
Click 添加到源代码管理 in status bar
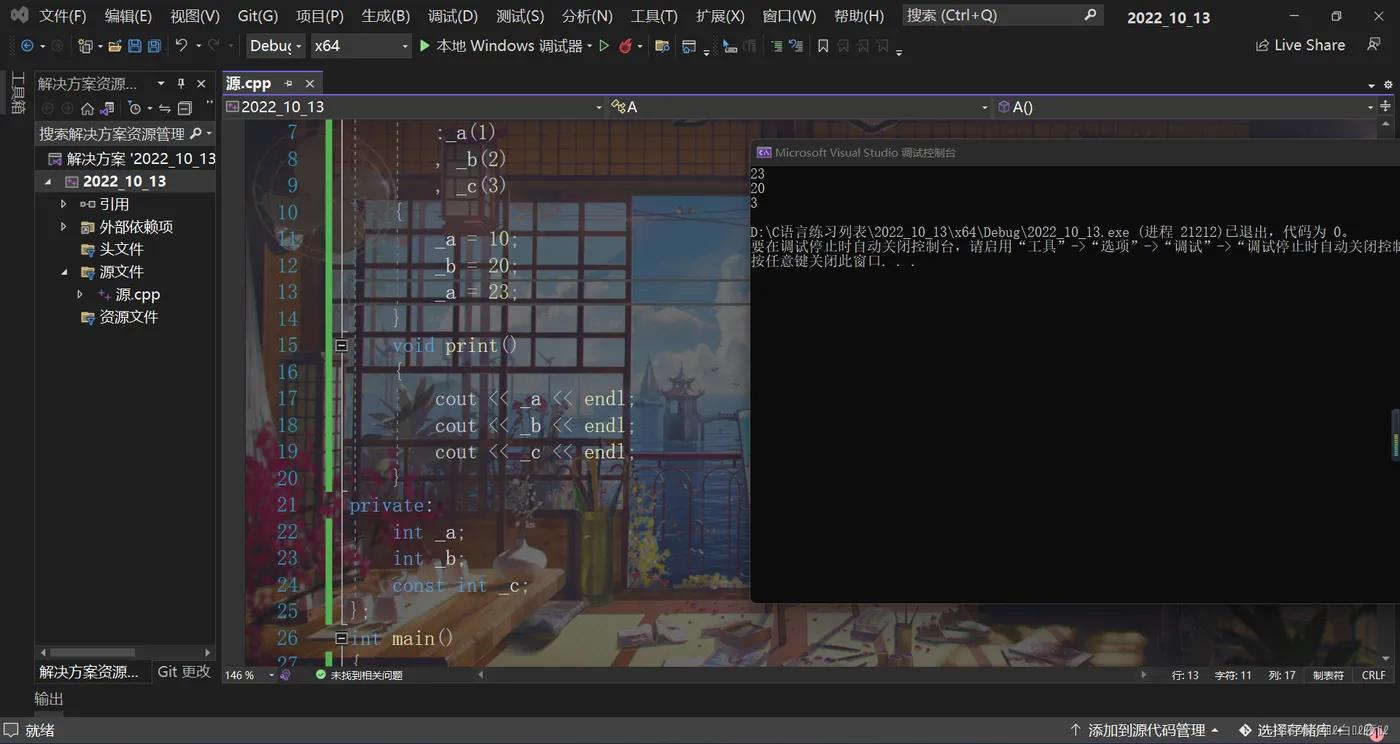coord(1145,731)
